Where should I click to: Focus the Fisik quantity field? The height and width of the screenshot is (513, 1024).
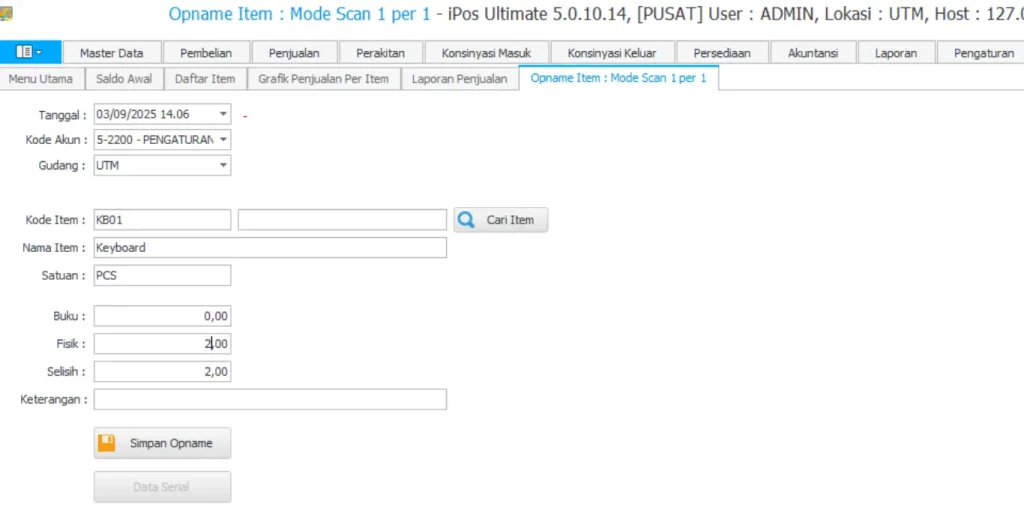click(162, 344)
